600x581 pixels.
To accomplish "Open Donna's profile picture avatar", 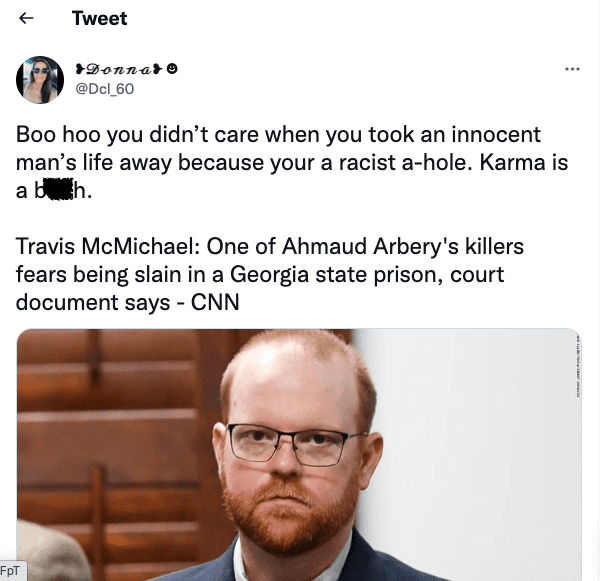I will coord(40,80).
